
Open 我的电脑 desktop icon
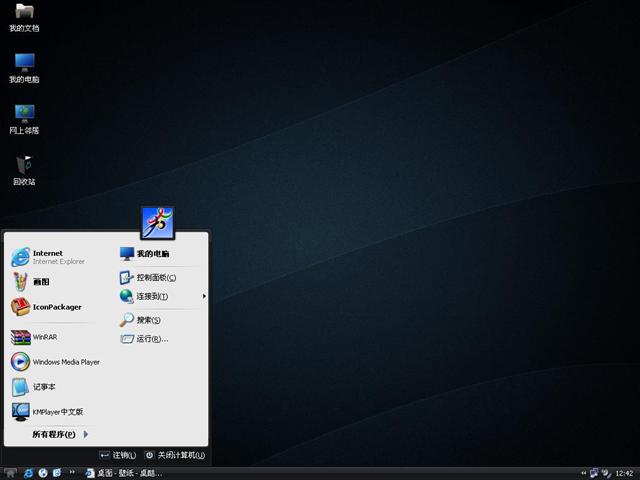click(x=24, y=66)
